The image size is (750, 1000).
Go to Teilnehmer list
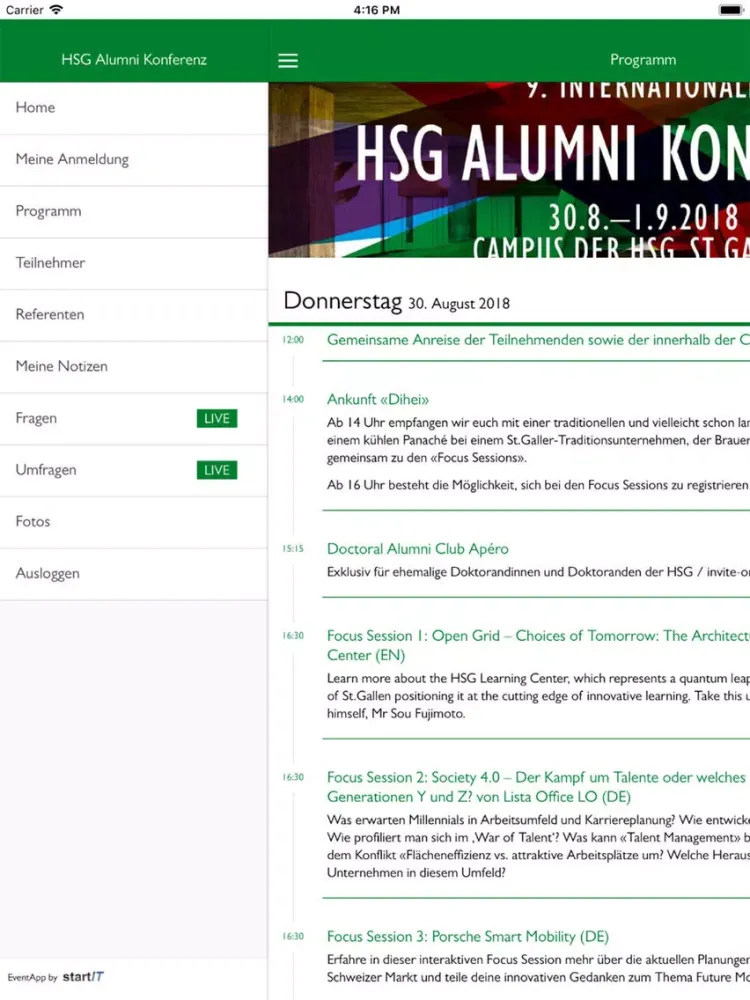point(134,263)
